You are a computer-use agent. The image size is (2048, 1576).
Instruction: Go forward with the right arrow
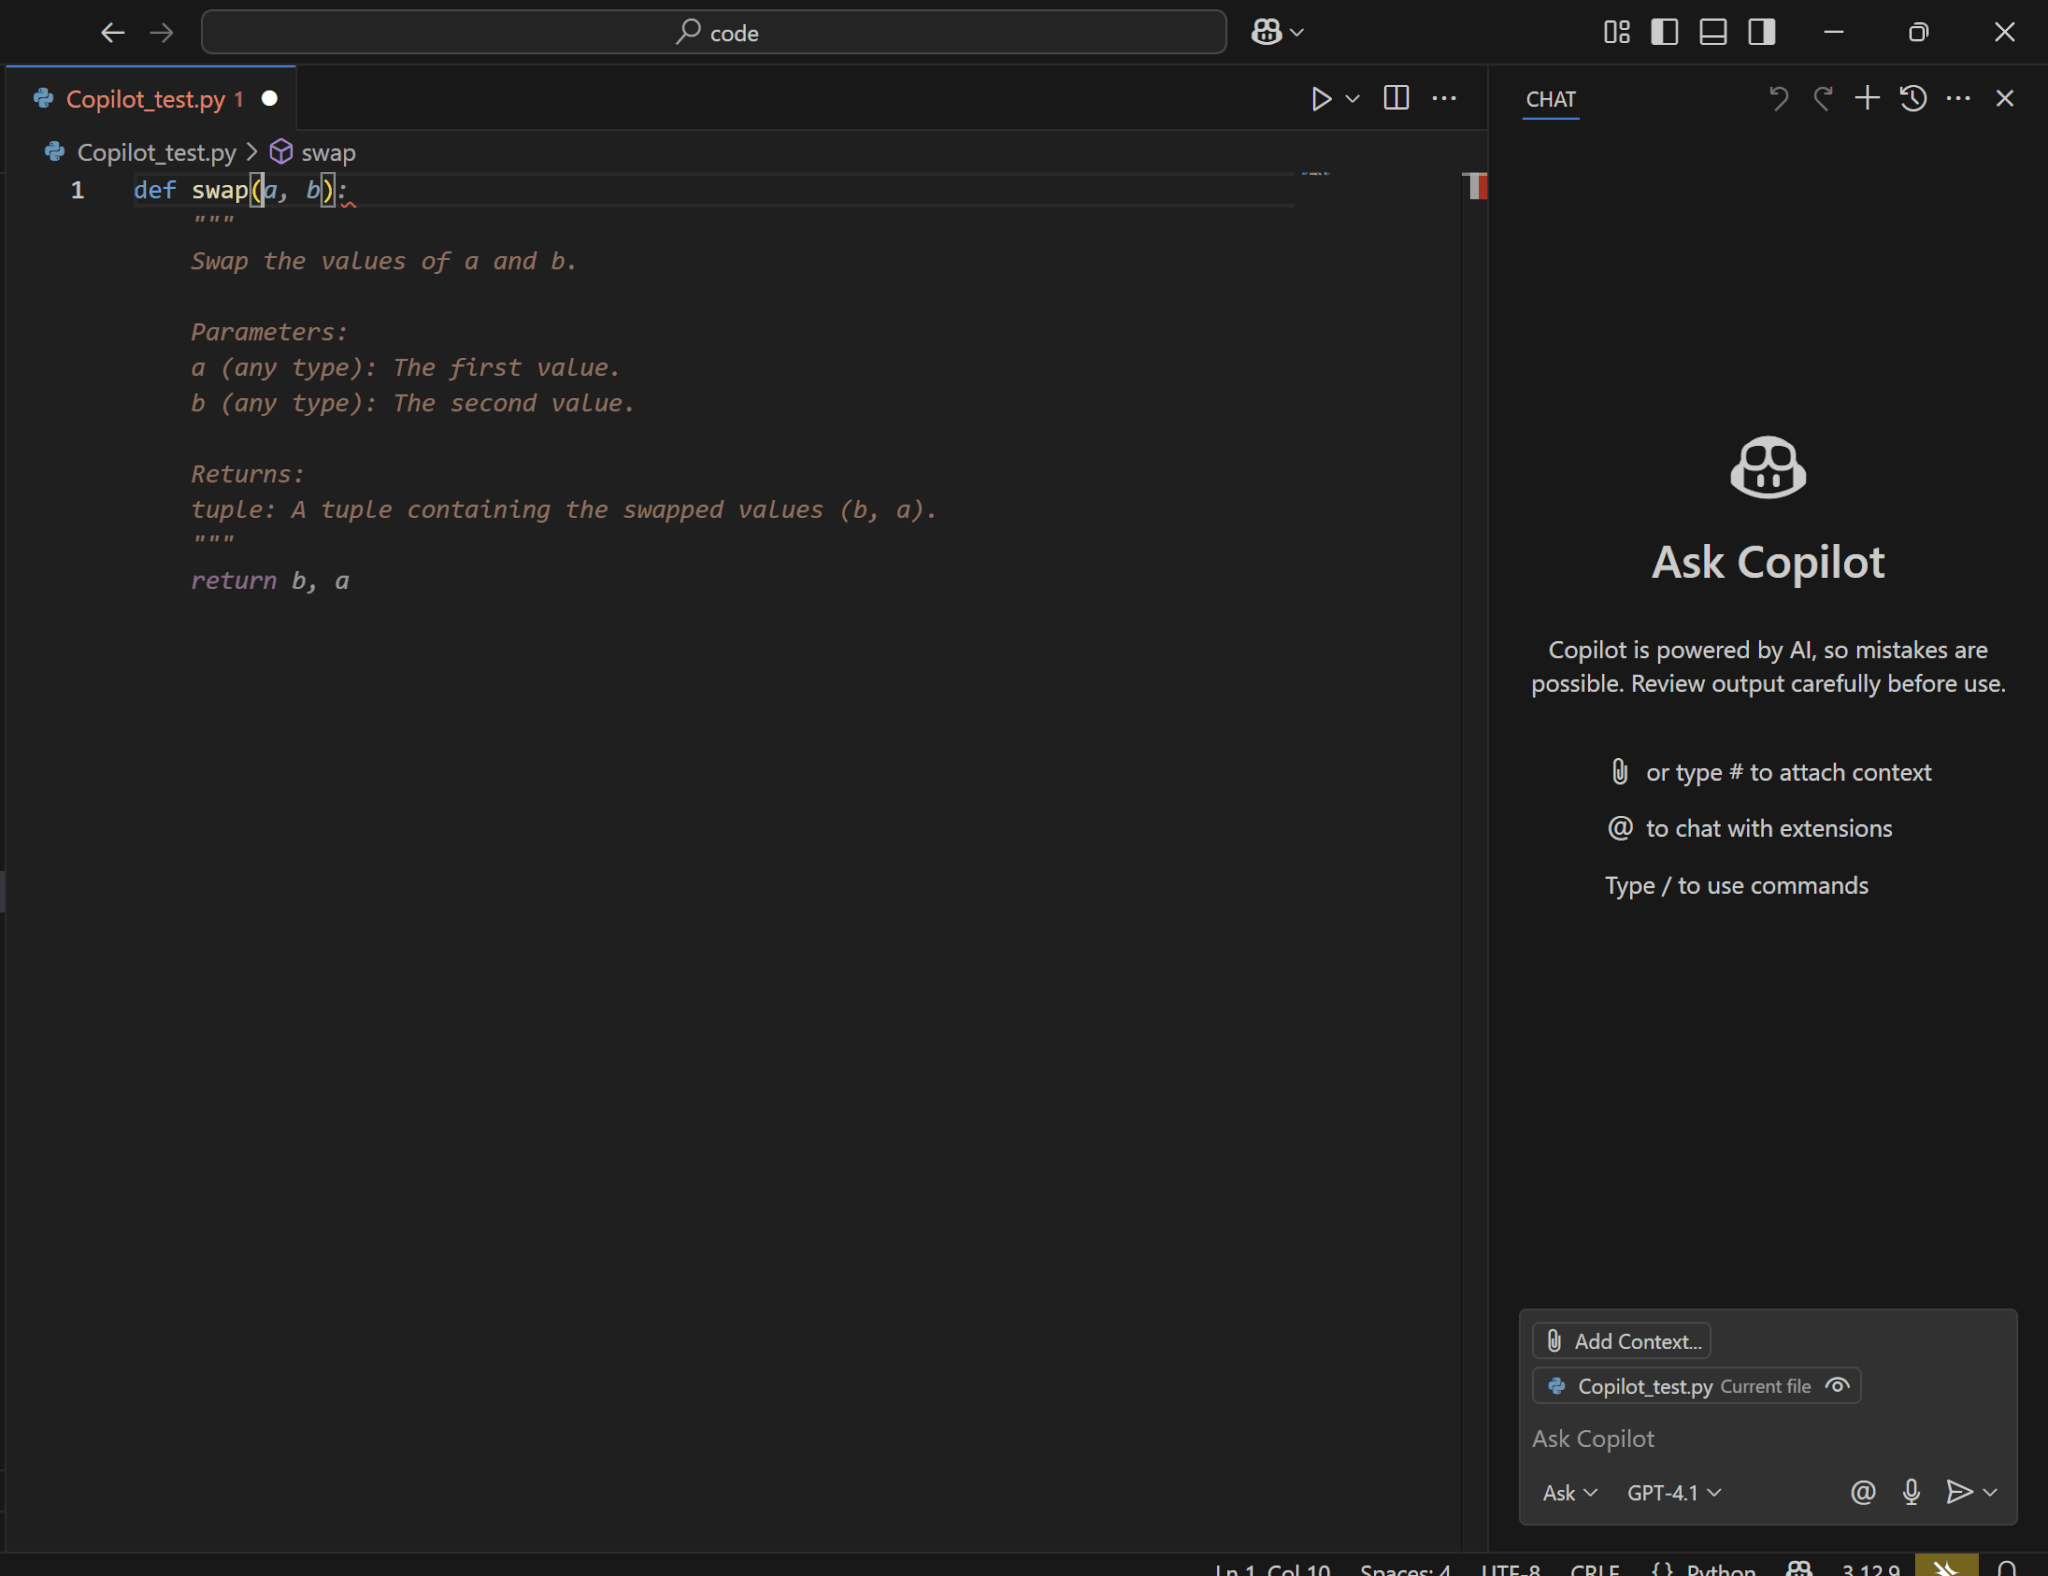pos(161,33)
